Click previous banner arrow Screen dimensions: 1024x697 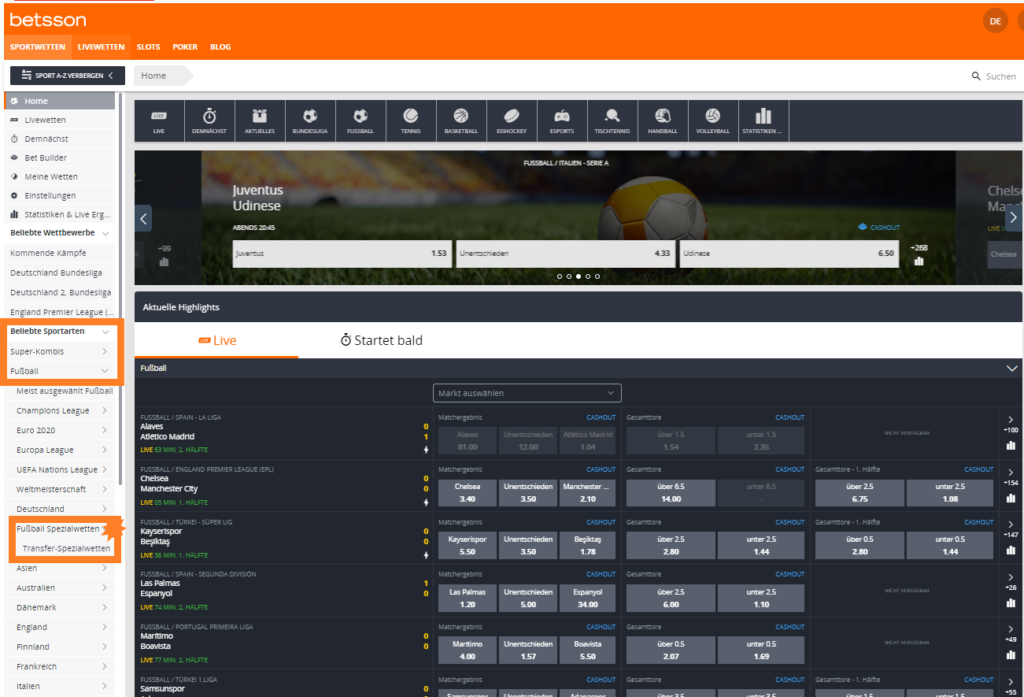pos(144,218)
